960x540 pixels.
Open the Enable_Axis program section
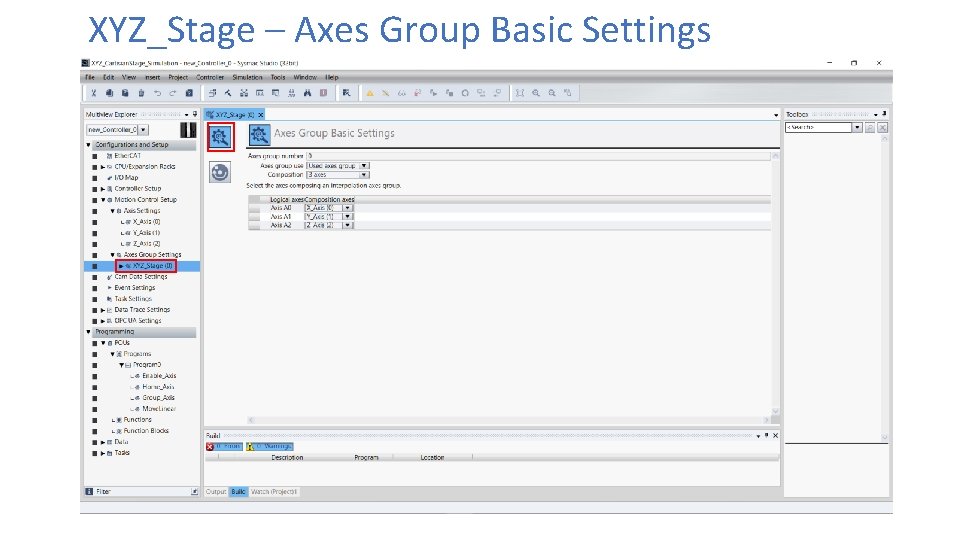[159, 376]
